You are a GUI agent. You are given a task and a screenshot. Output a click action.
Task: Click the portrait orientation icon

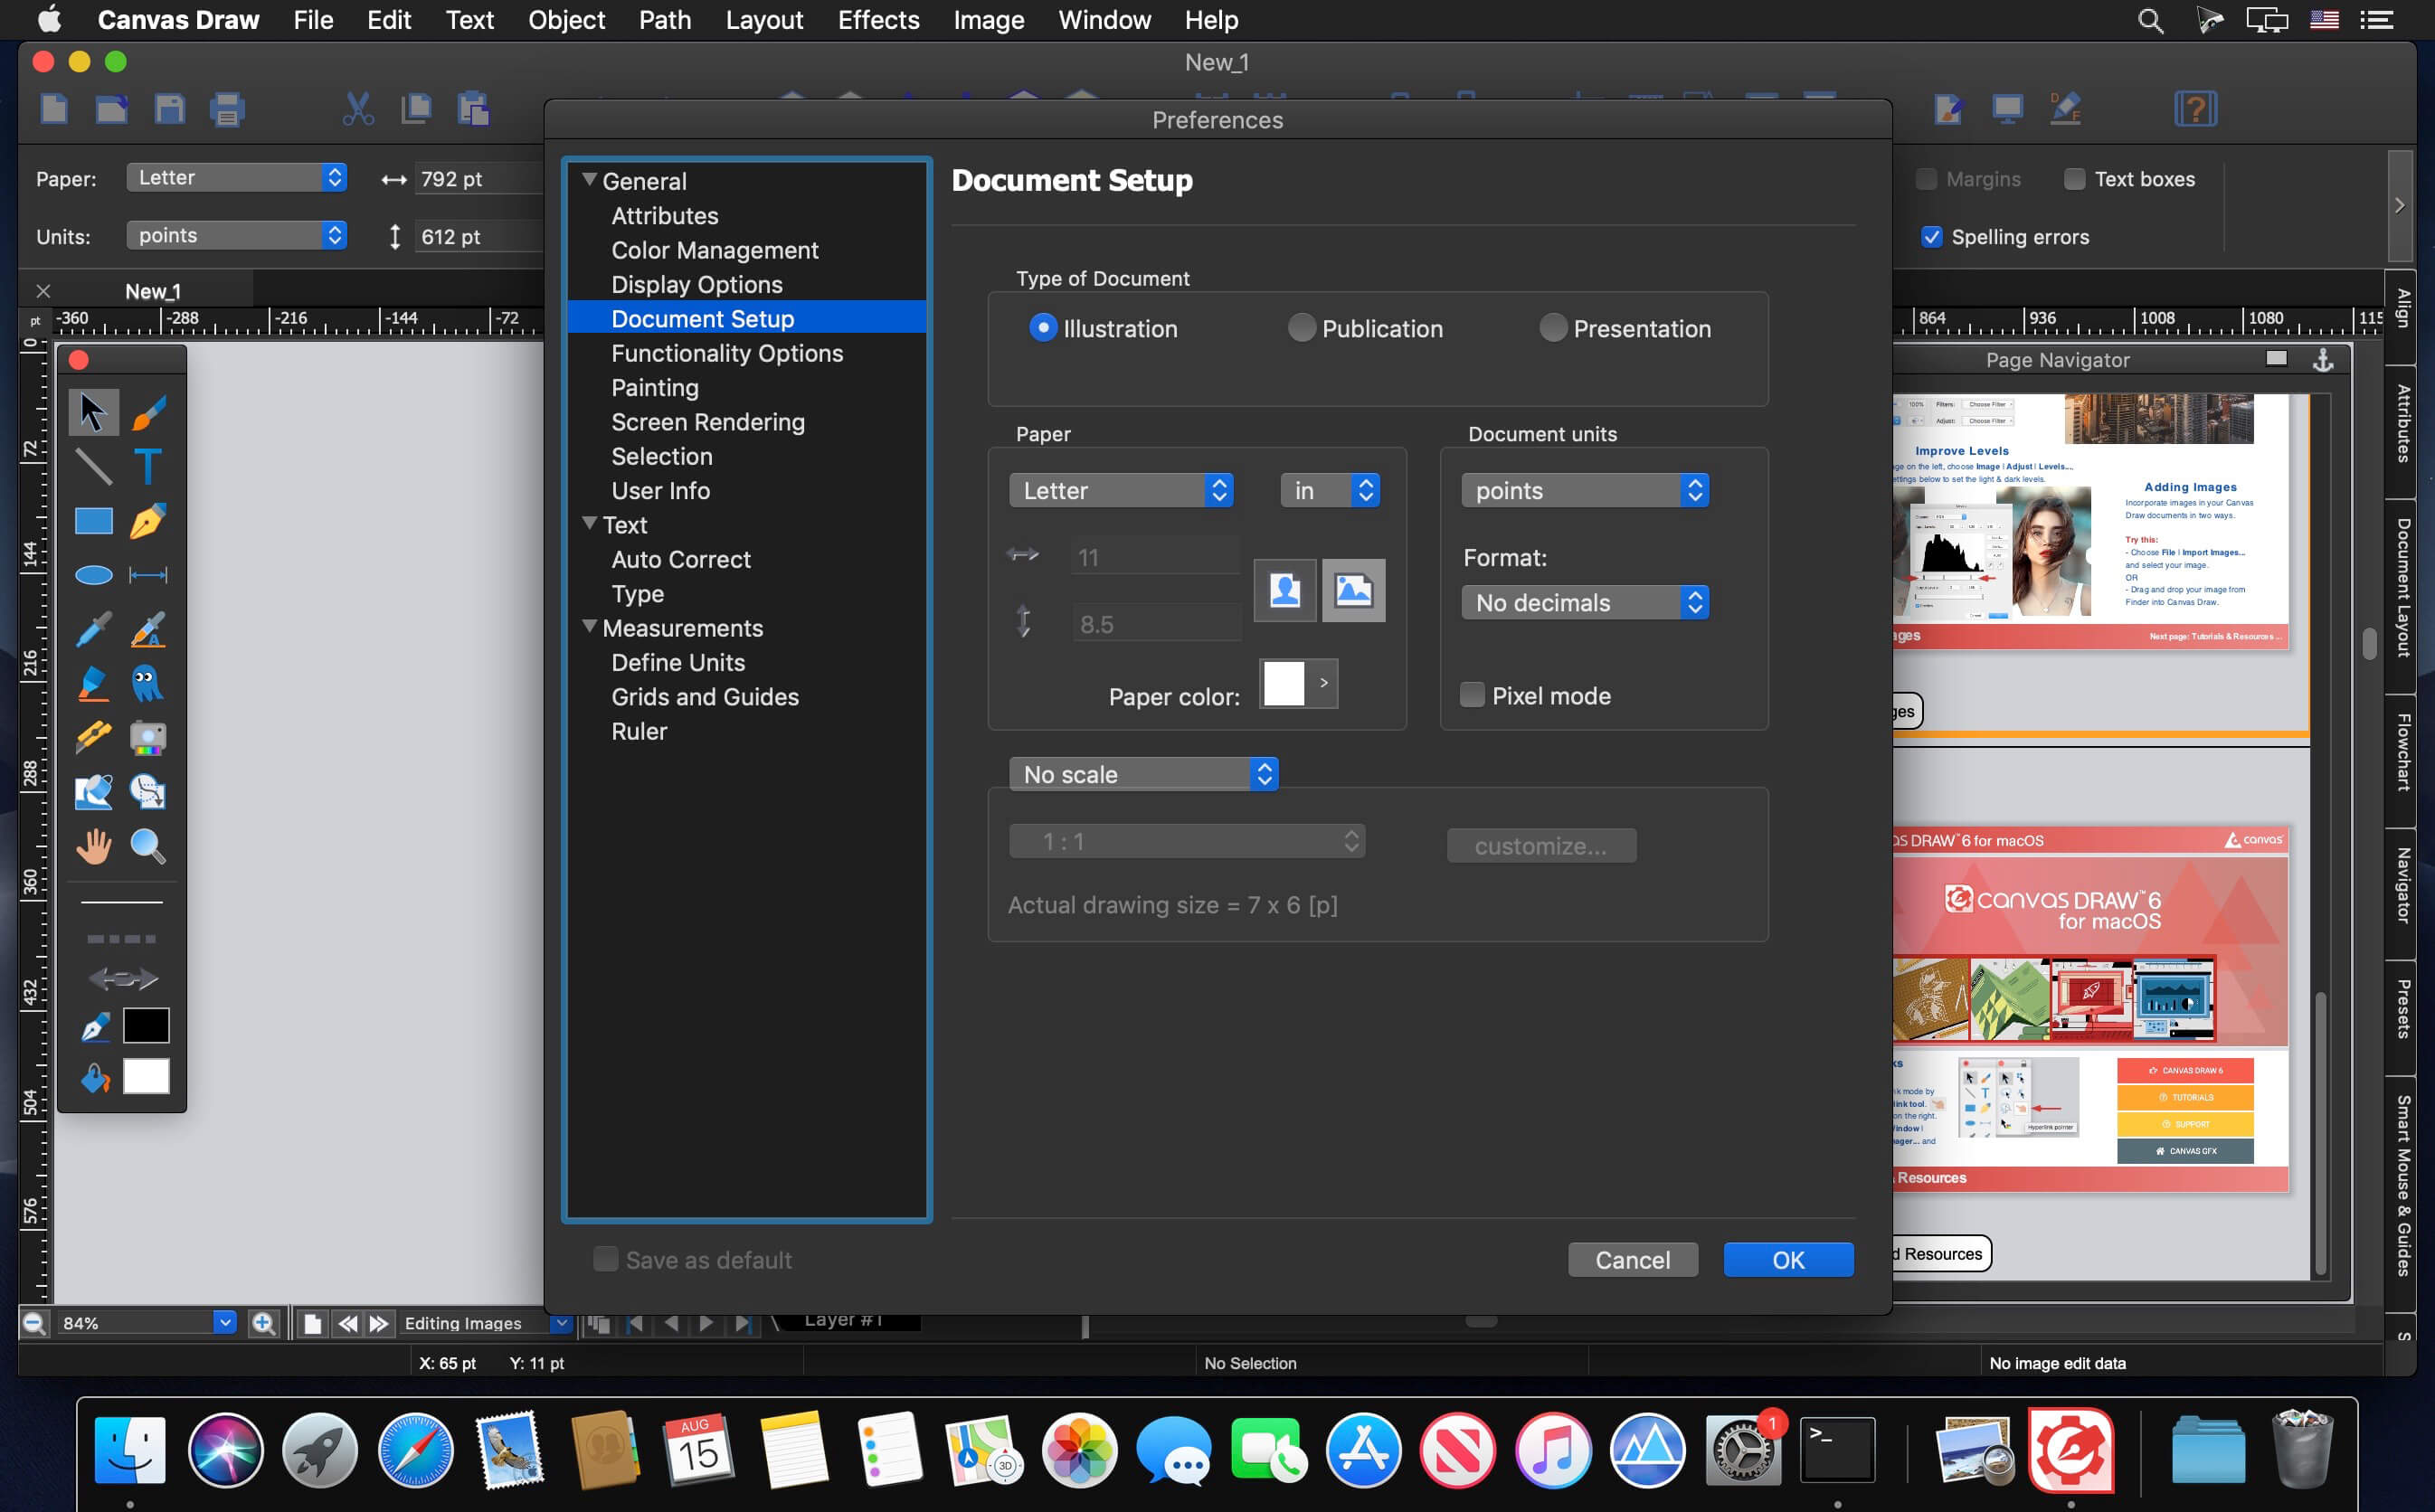point(1284,590)
